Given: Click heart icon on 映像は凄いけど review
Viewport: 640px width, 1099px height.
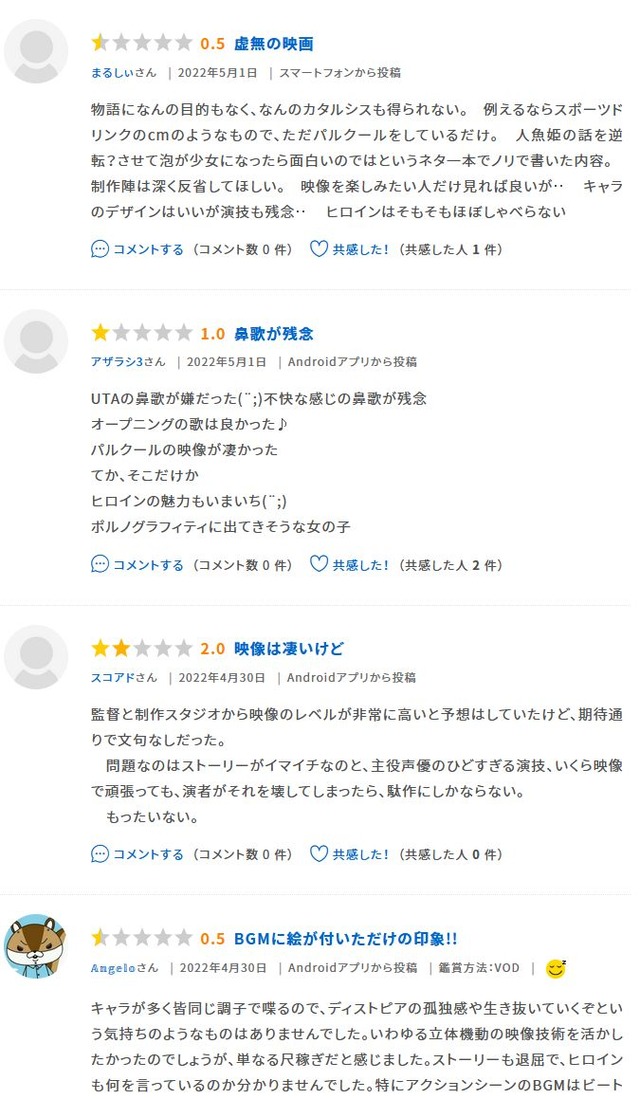Looking at the screenshot, I should click(x=319, y=854).
